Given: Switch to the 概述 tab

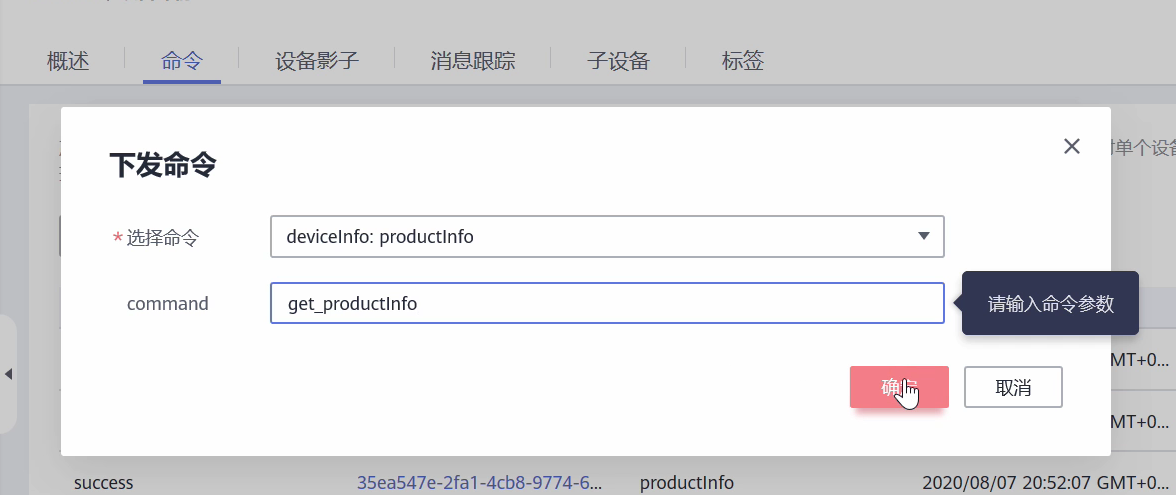Looking at the screenshot, I should point(68,61).
